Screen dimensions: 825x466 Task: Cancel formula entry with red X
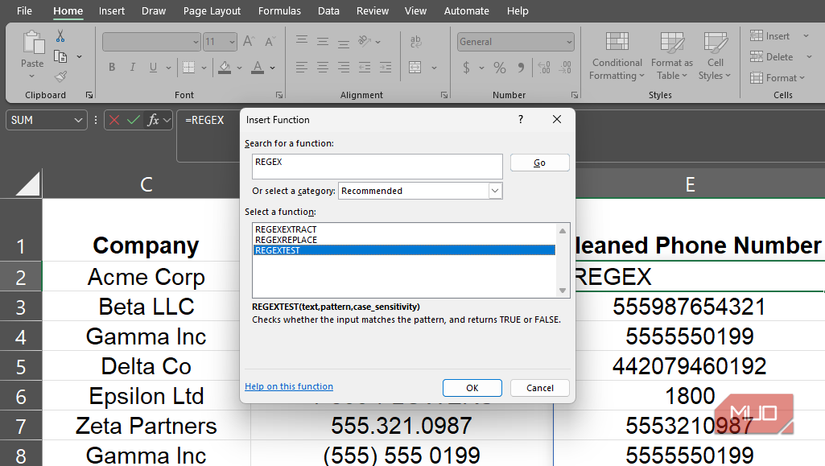click(114, 120)
